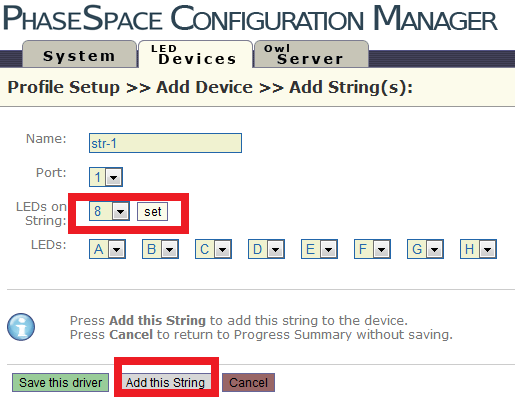Select the LED Devices tab
This screenshot has height=408, width=515.
click(x=196, y=55)
